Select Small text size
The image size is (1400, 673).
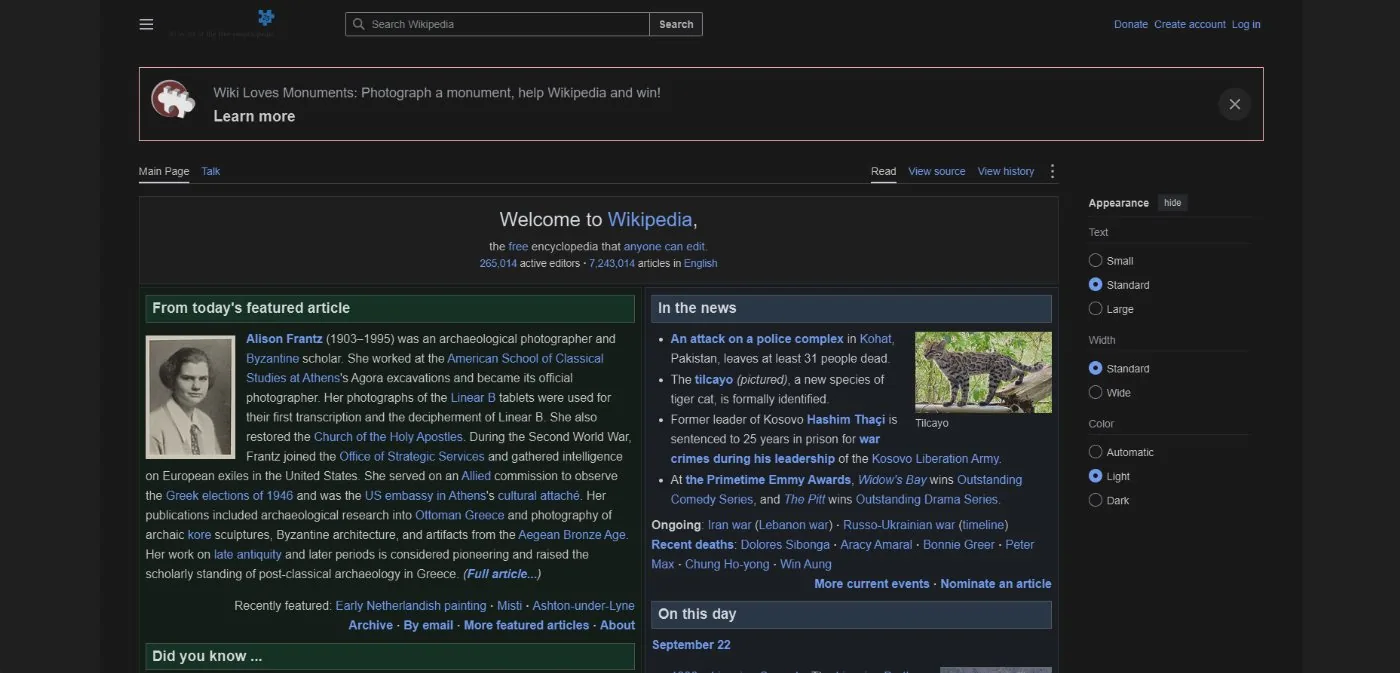(x=1095, y=260)
